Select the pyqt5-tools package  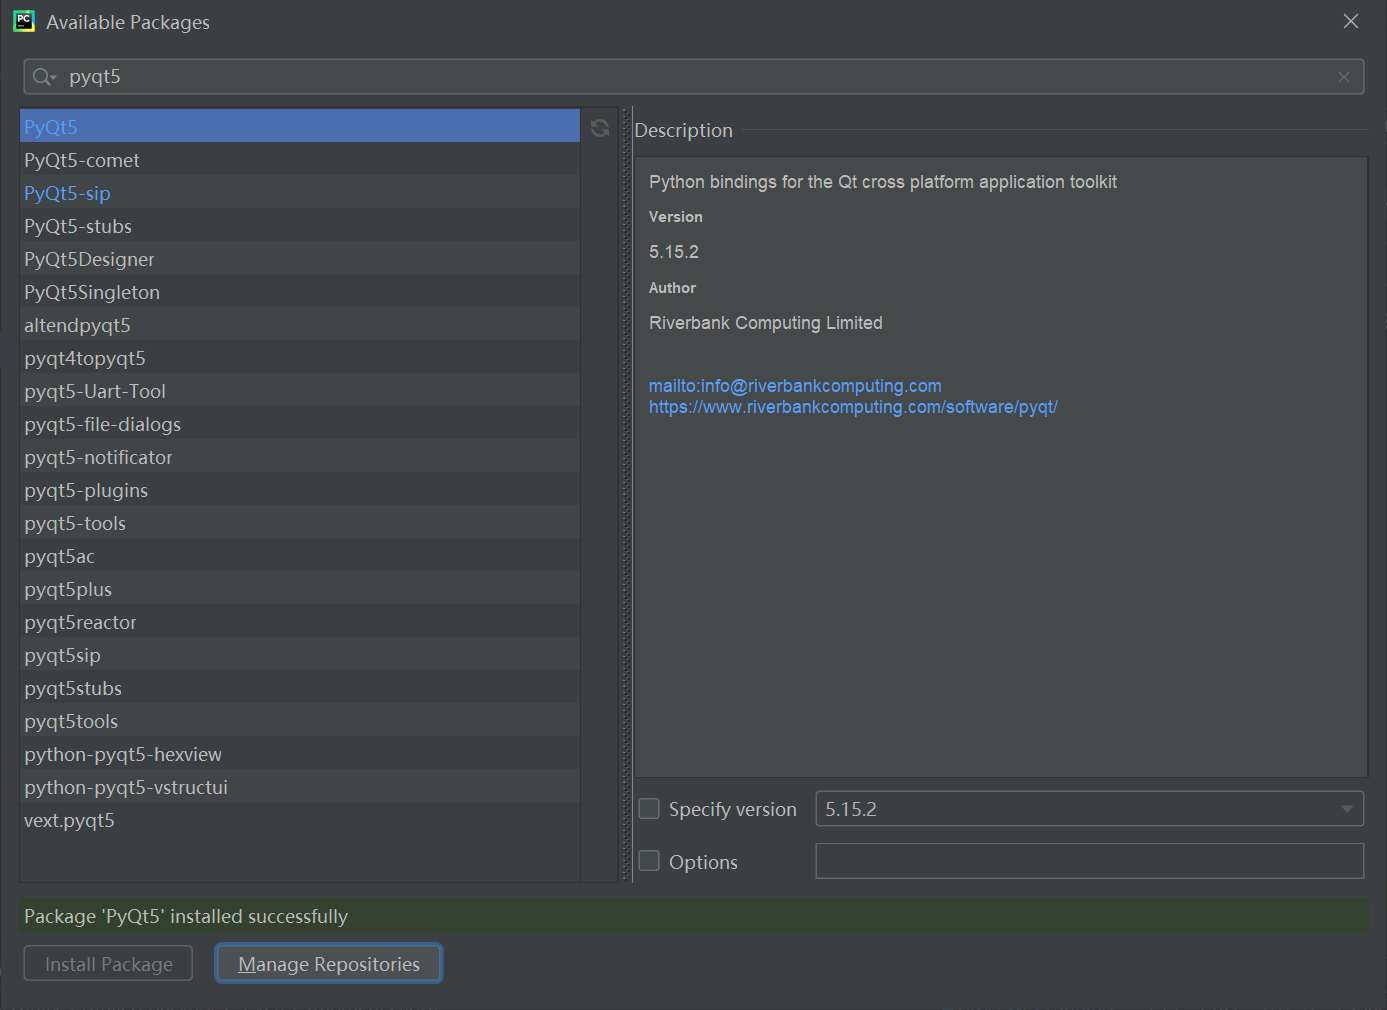[300, 522]
